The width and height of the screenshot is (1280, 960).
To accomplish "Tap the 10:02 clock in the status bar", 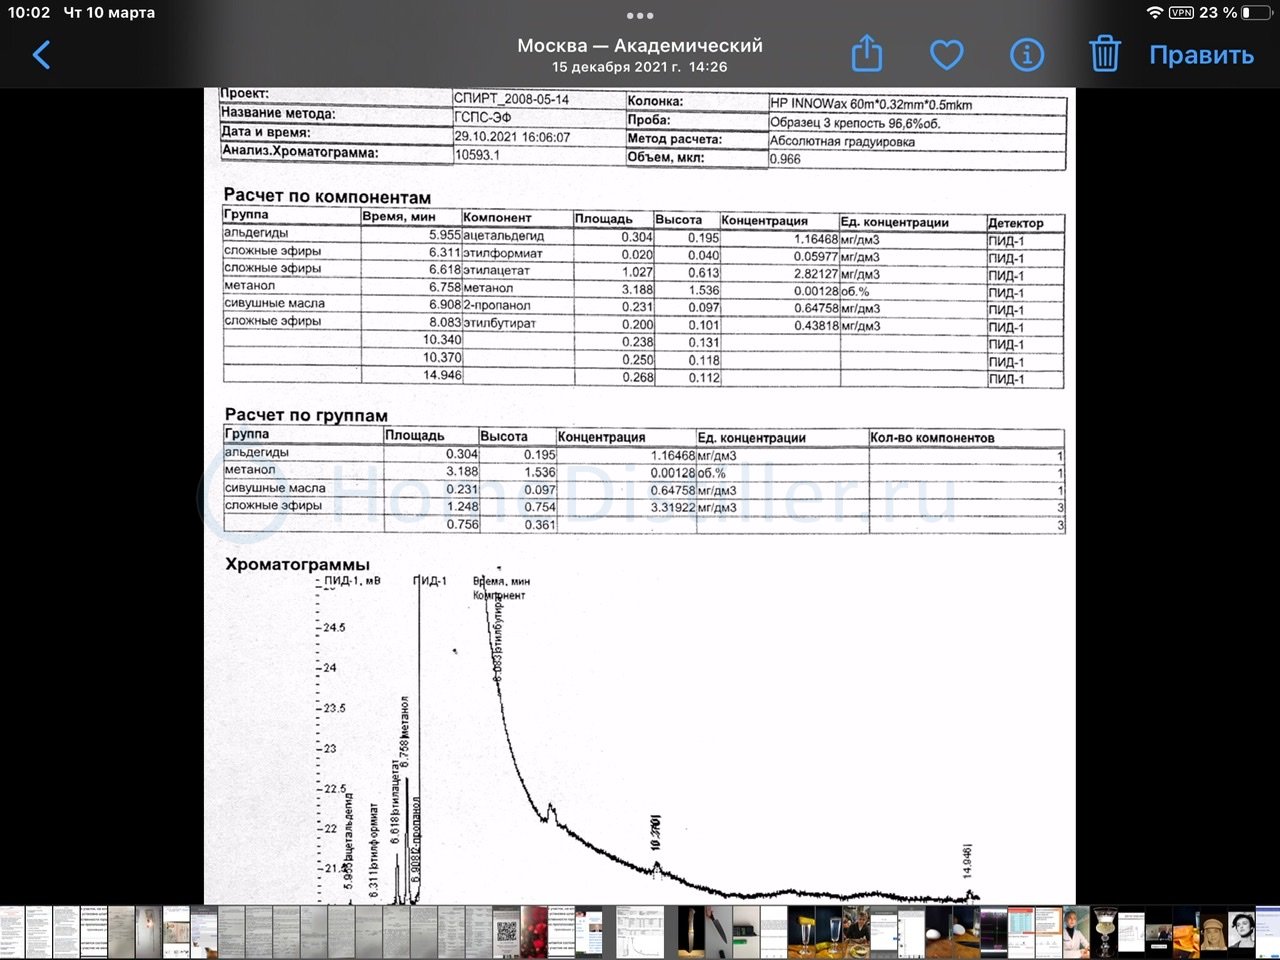I will pos(29,13).
